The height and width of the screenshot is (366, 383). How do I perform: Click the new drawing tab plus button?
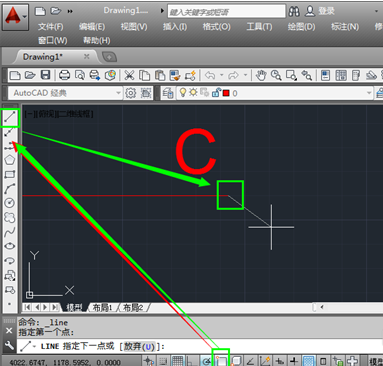(109, 57)
